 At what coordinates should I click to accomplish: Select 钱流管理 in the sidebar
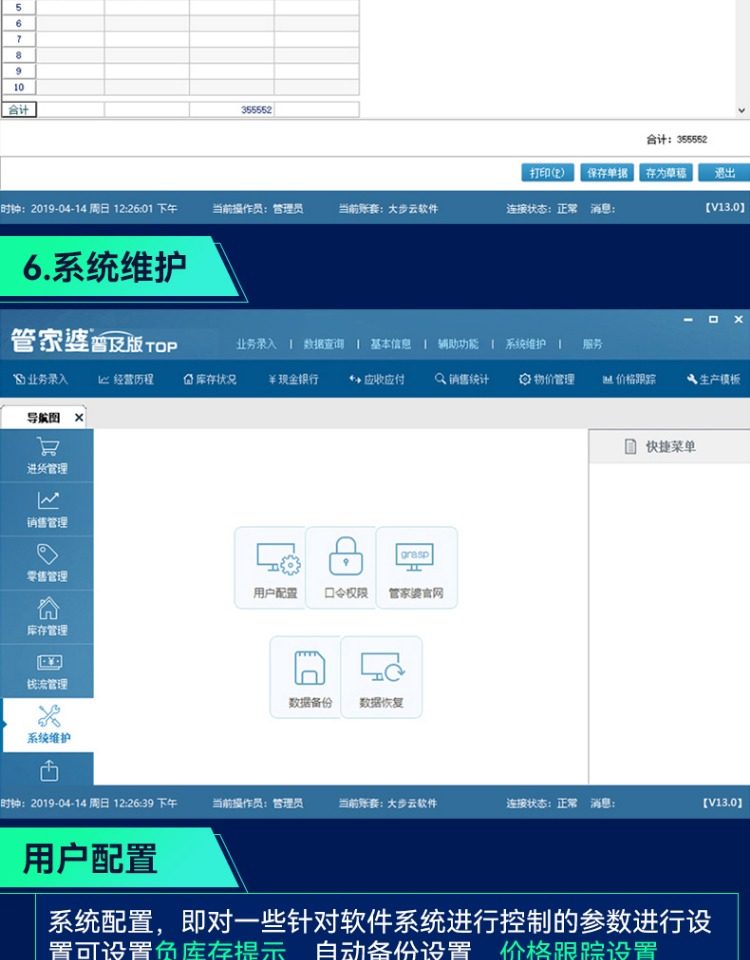pos(47,671)
